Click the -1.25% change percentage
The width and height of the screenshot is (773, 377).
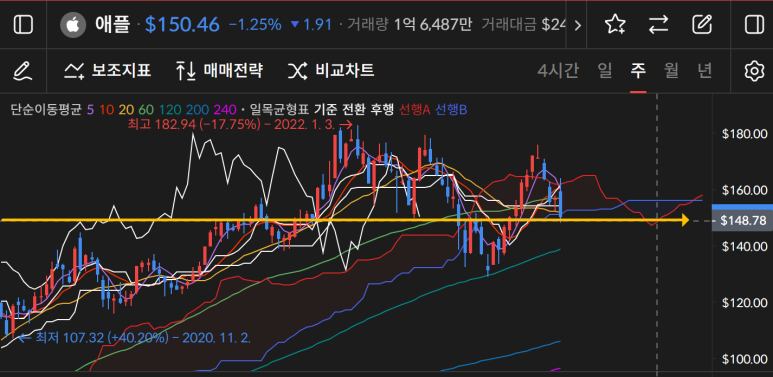click(x=255, y=25)
